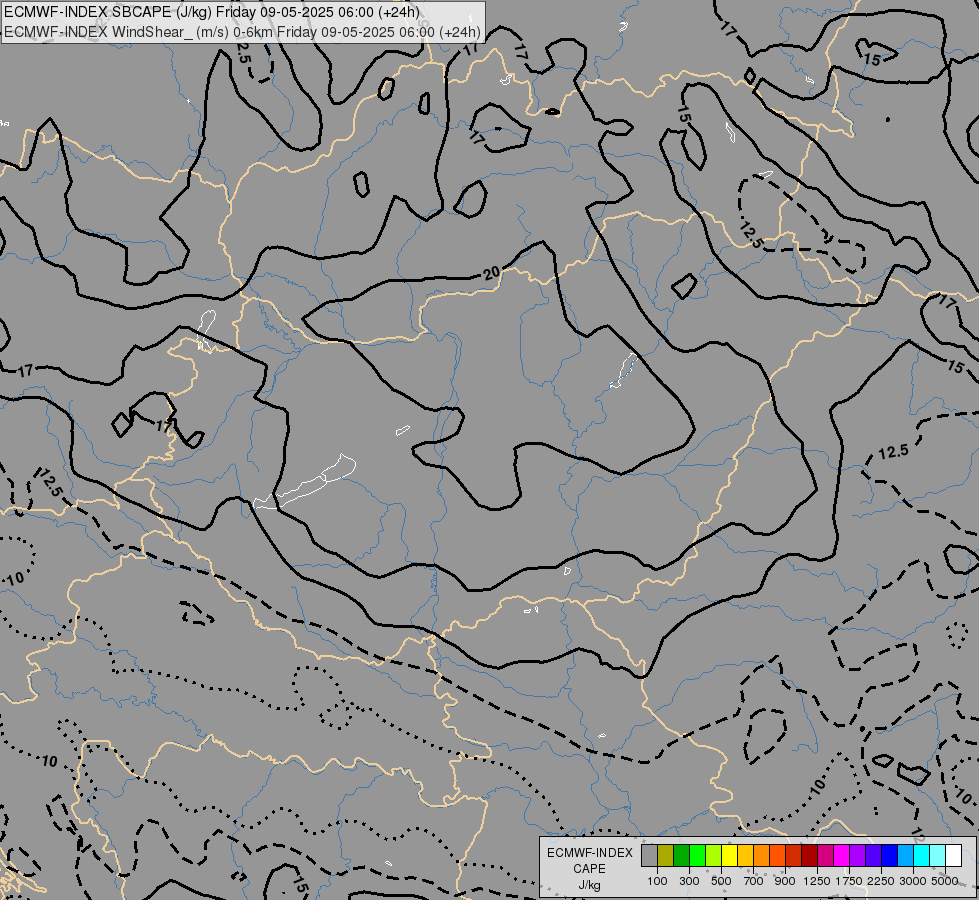Click the white swatch at the legend end
979x900 pixels.
954,855
